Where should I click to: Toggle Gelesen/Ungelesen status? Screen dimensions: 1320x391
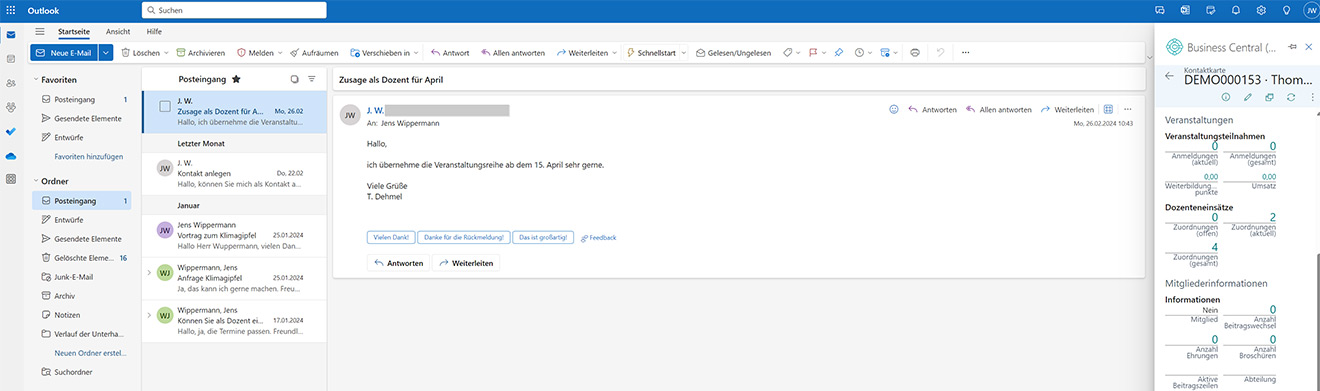tap(733, 52)
